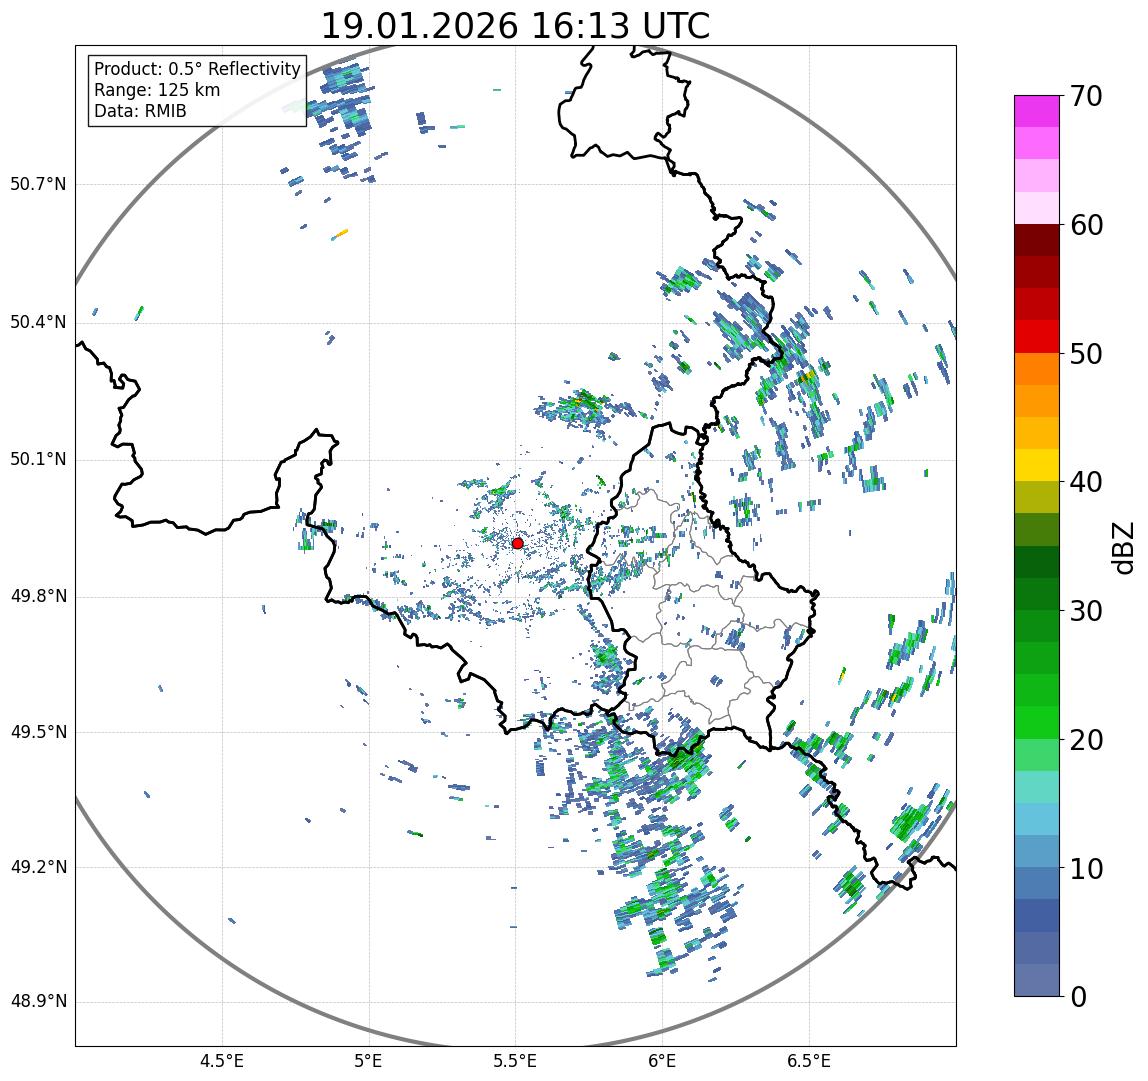This screenshot has width=1148, height=1081.
Task: Click the 4.5°E longitude label
Action: 222,1061
